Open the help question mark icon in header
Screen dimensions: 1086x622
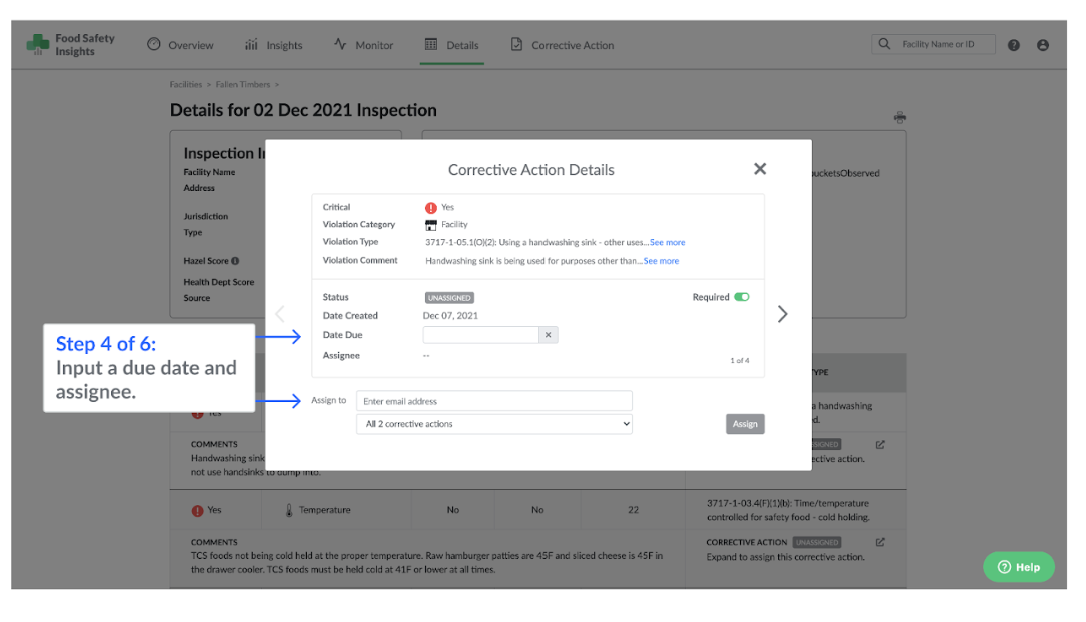(1014, 45)
